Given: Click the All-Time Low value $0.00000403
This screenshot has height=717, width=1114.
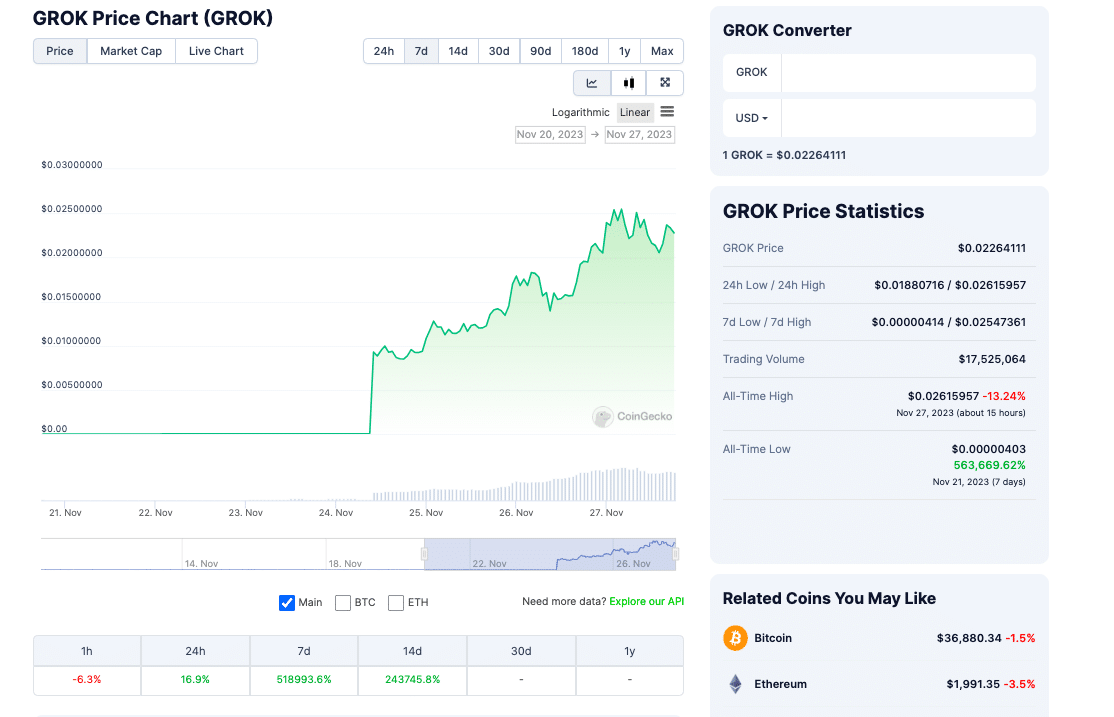Looking at the screenshot, I should tap(988, 449).
